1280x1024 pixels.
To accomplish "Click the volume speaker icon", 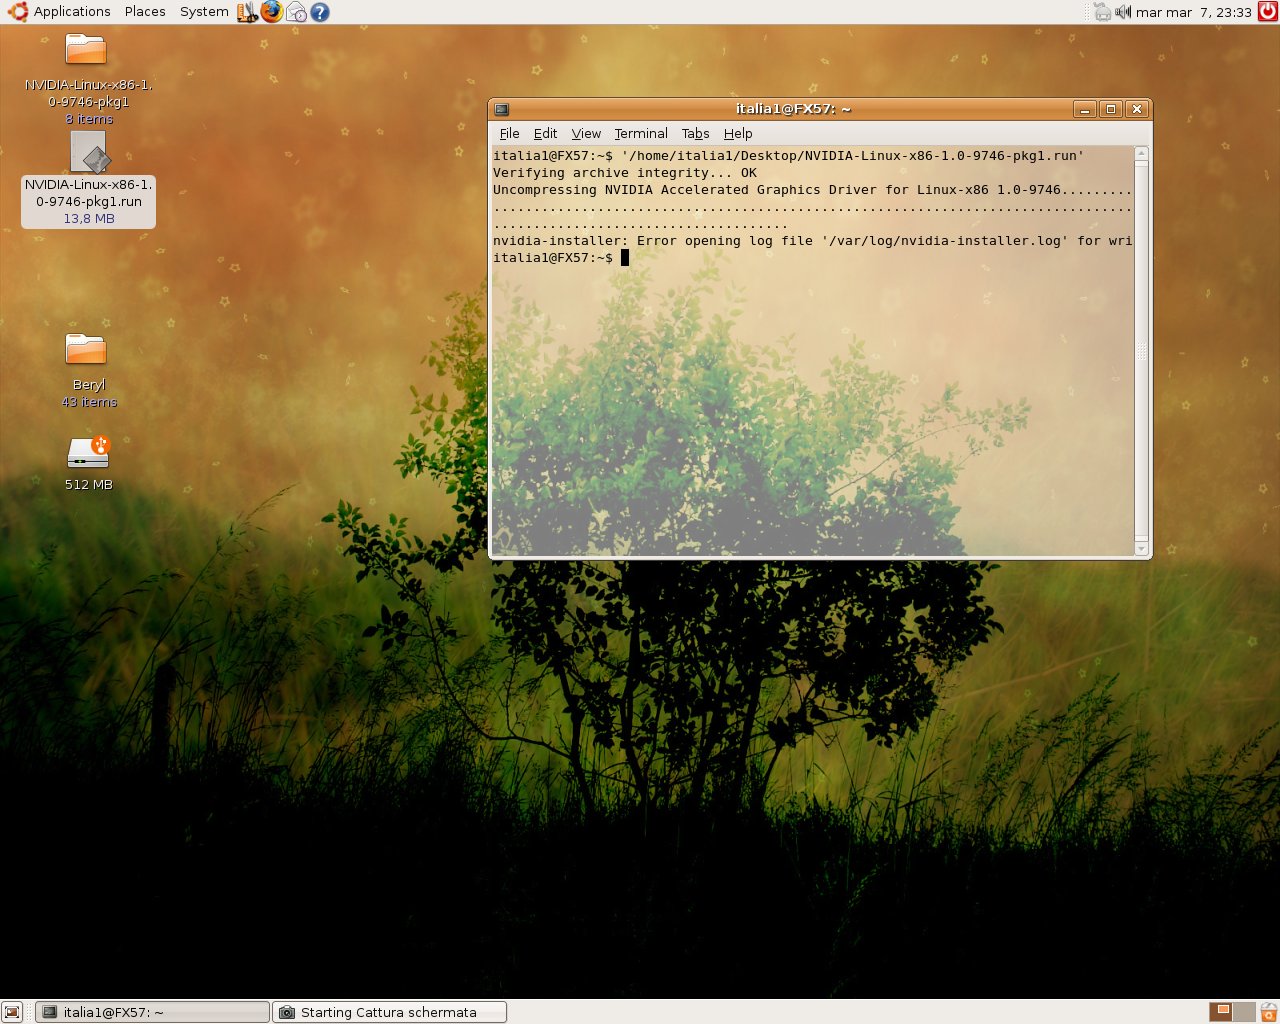I will (1123, 12).
